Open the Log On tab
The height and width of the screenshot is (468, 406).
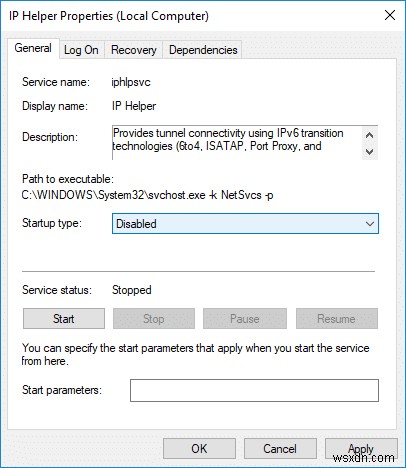coord(81,50)
